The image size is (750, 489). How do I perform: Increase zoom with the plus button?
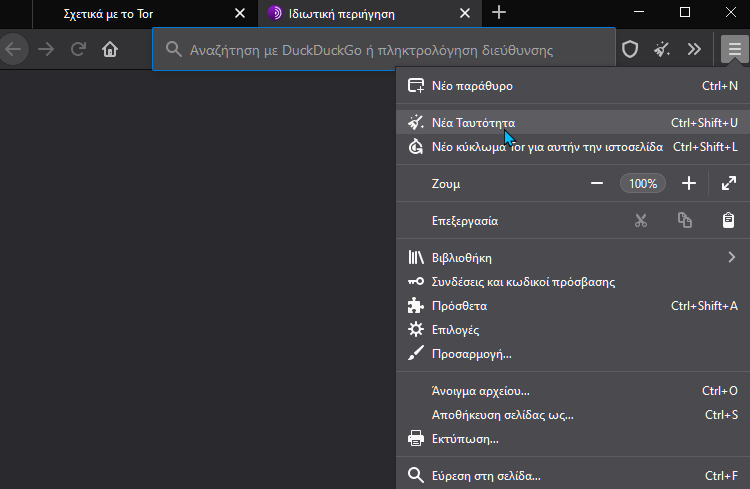[x=688, y=183]
